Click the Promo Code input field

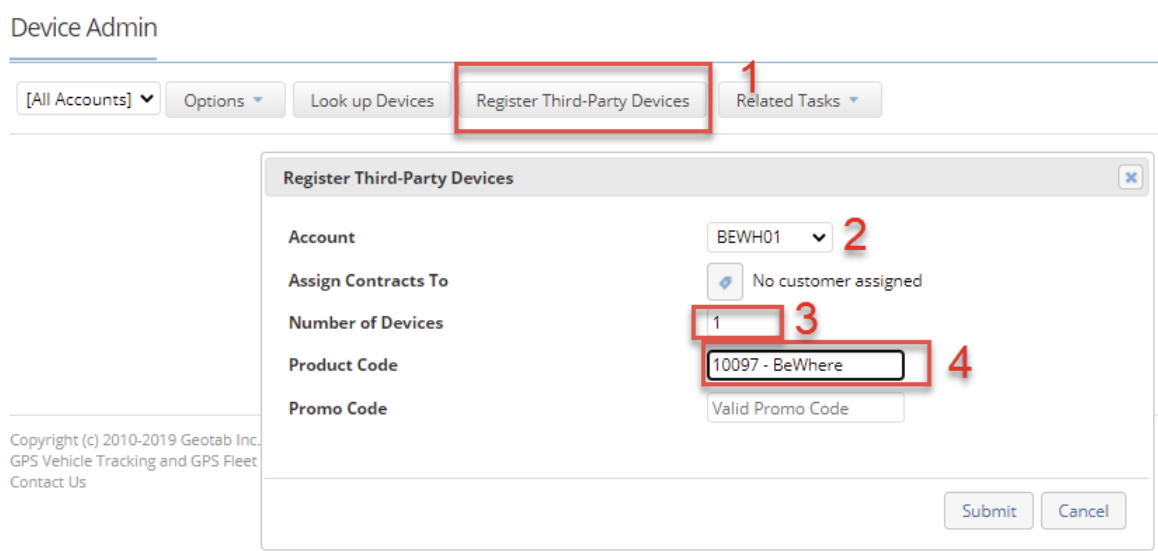pyautogui.click(x=805, y=408)
